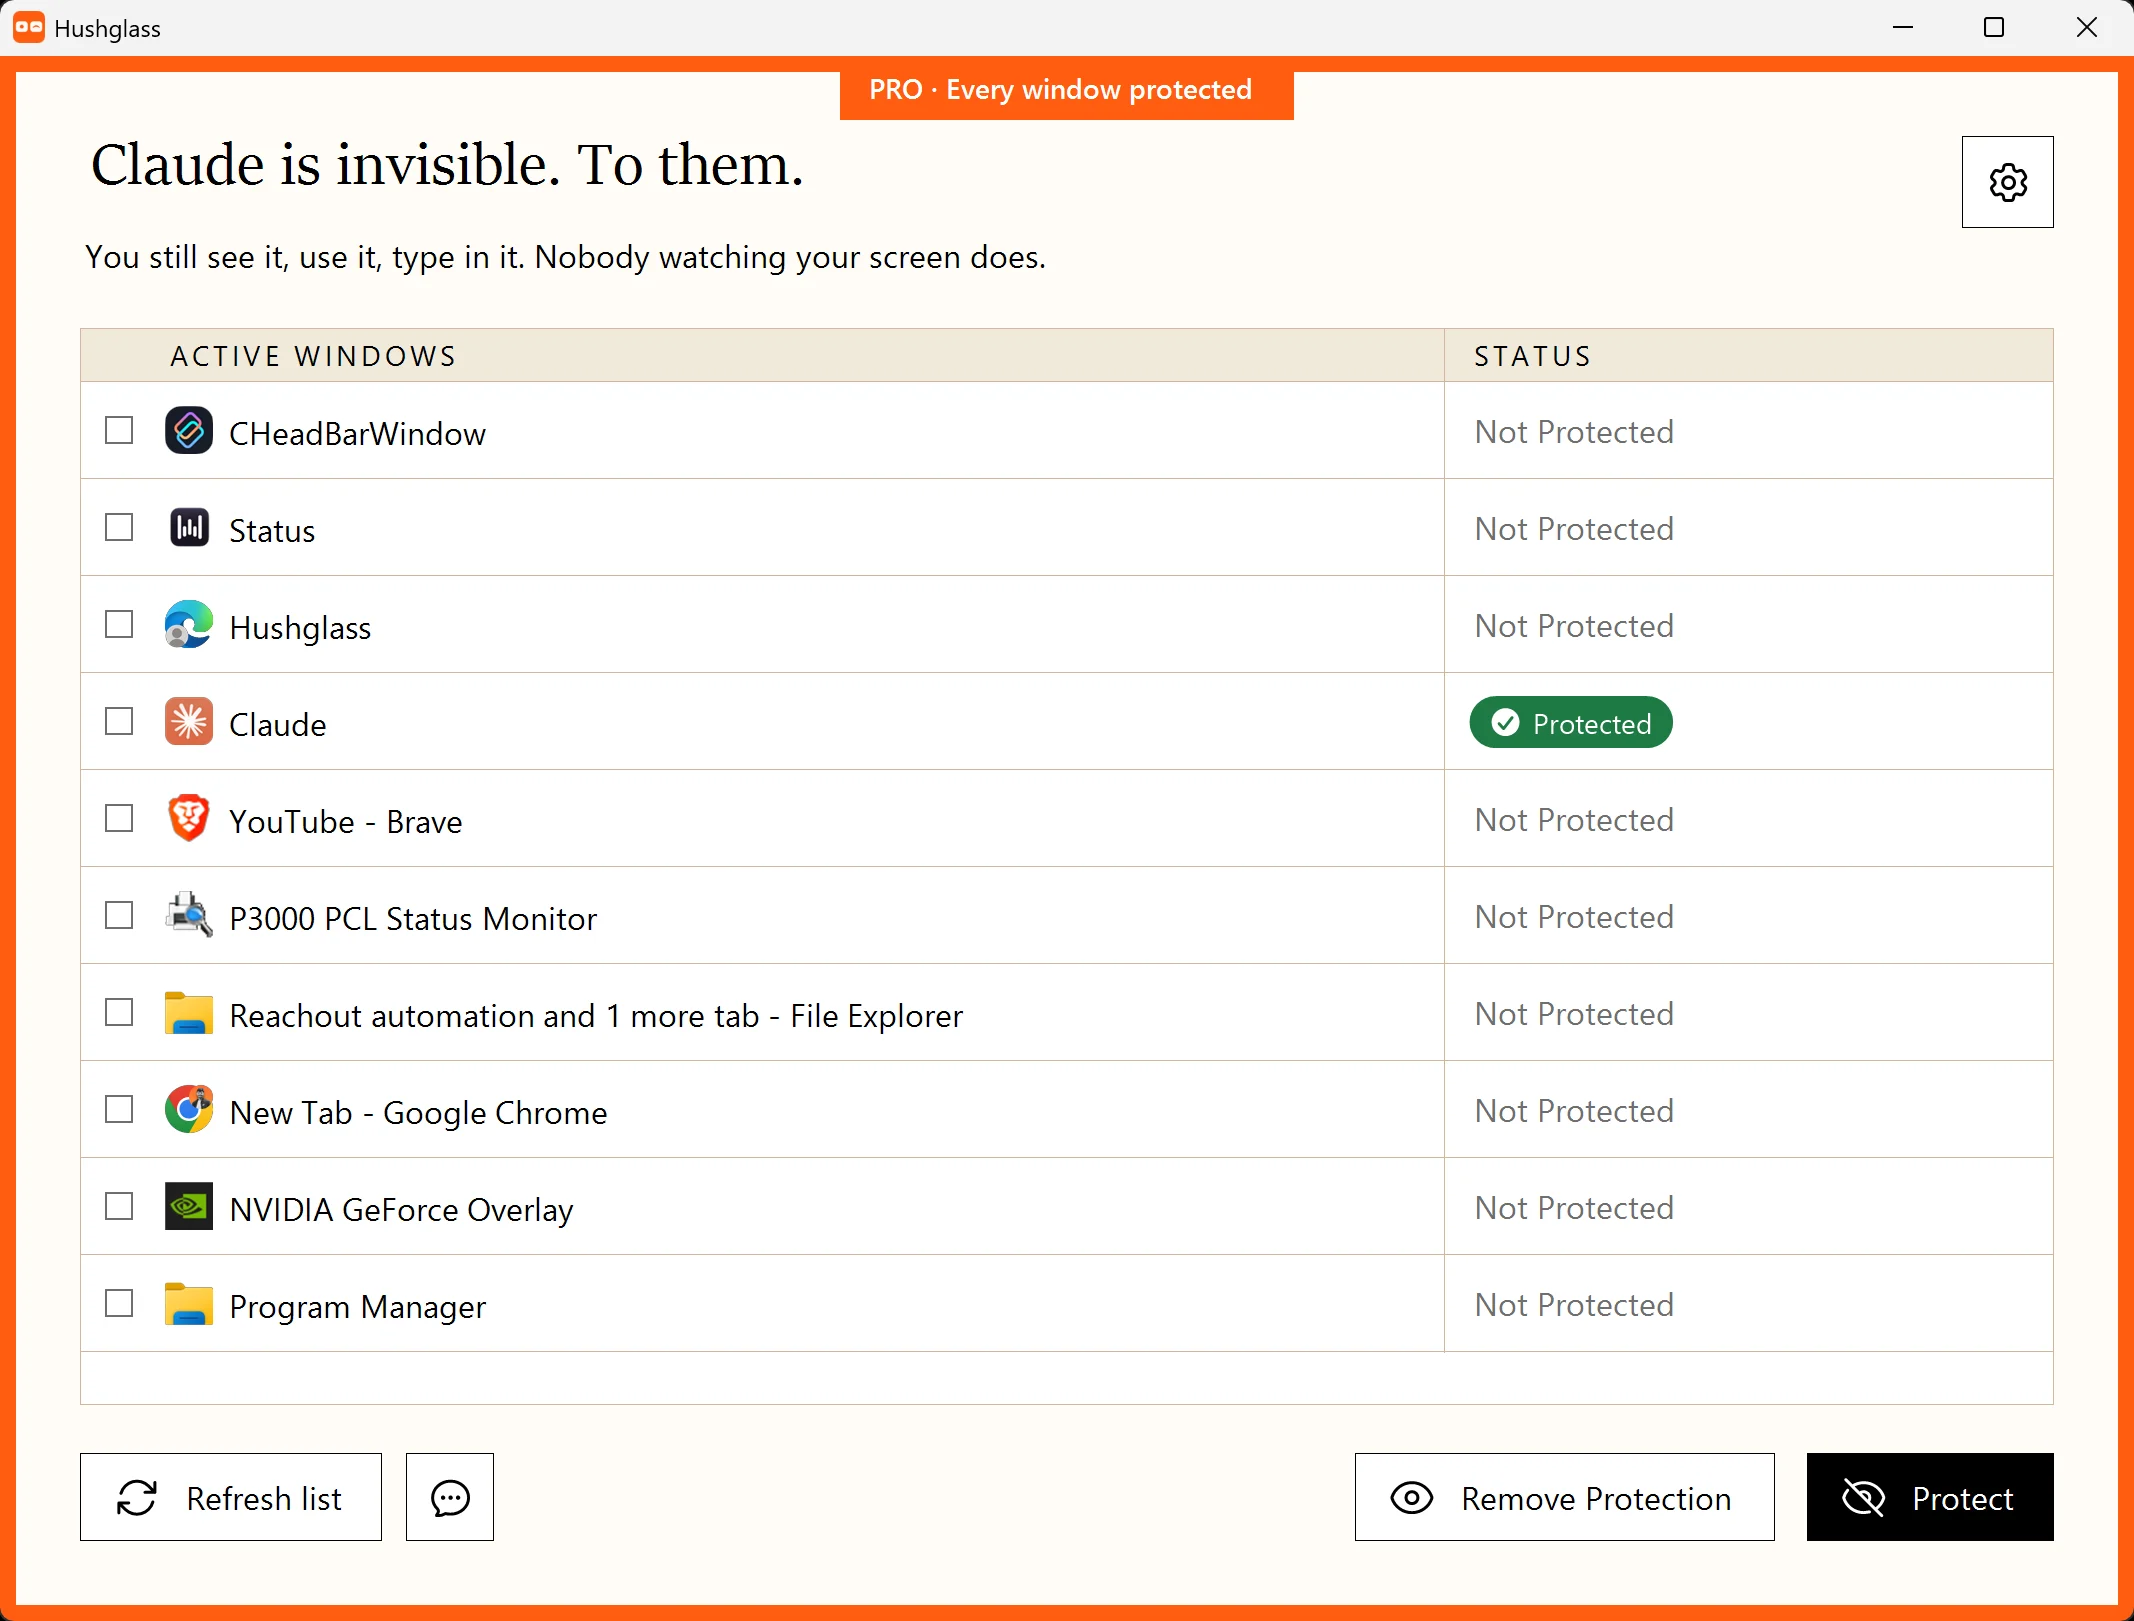Click the Edge icon beside Hushglass

coord(189,625)
